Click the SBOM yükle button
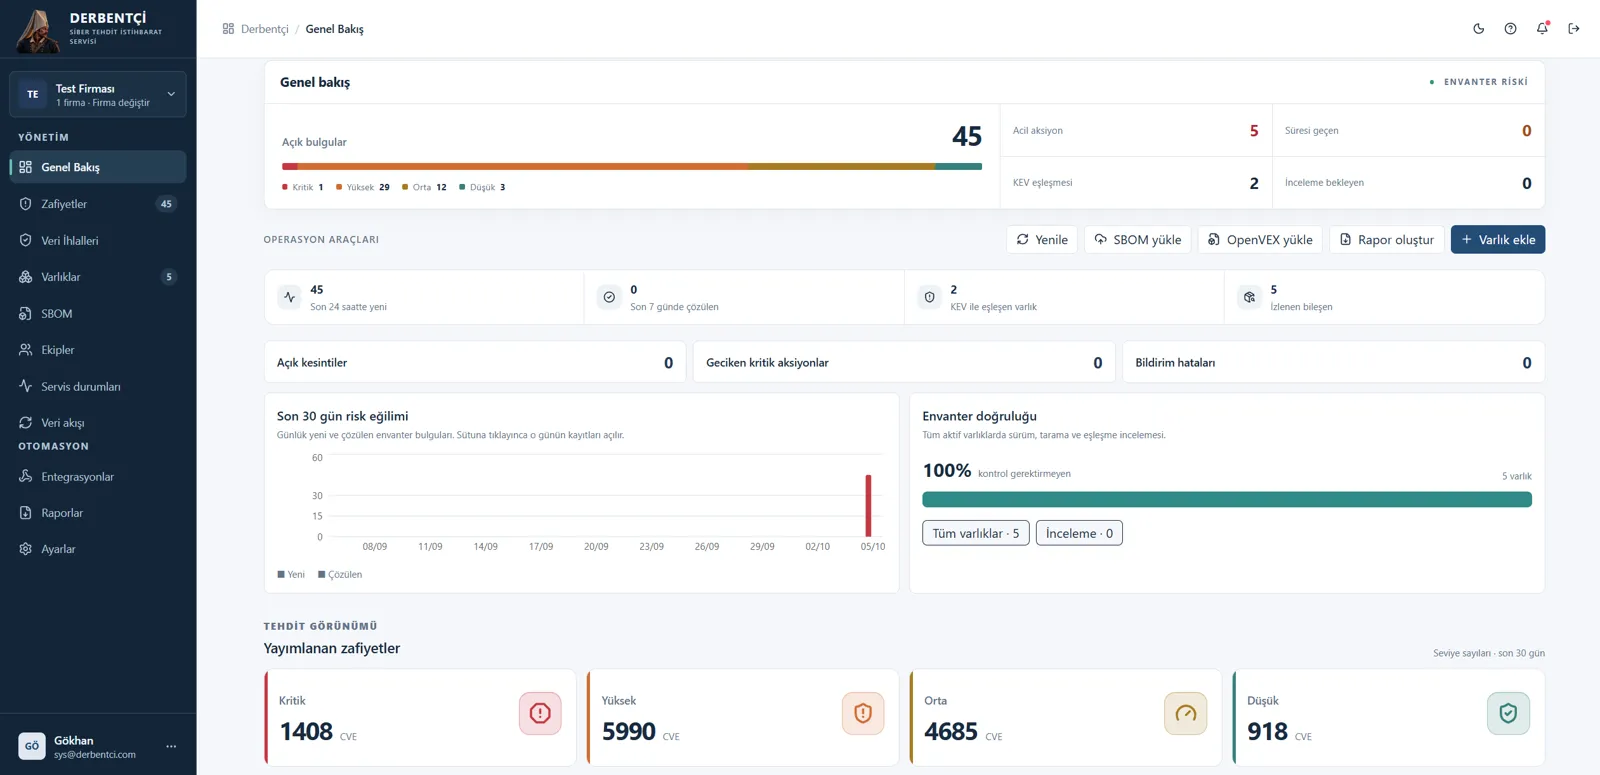Viewport: 1600px width, 775px height. click(1138, 240)
